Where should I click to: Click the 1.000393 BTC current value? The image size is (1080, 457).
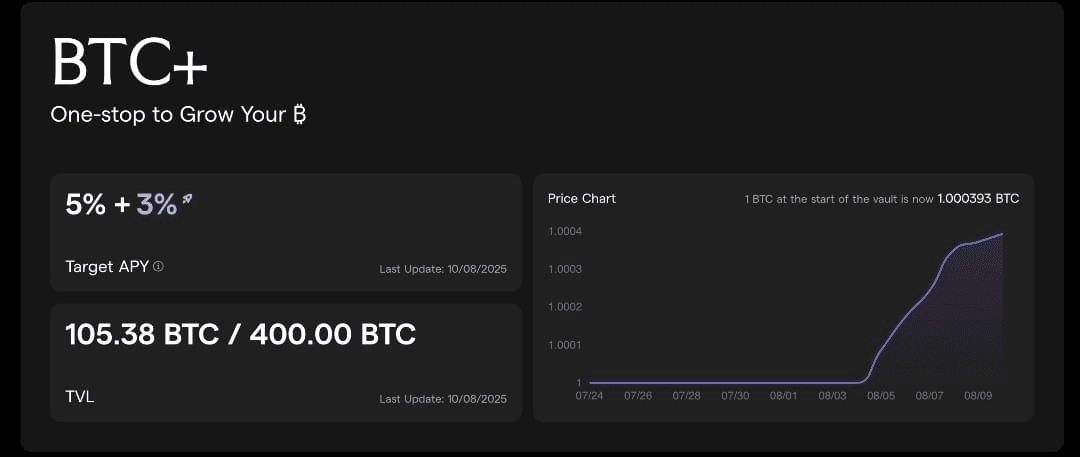(978, 199)
